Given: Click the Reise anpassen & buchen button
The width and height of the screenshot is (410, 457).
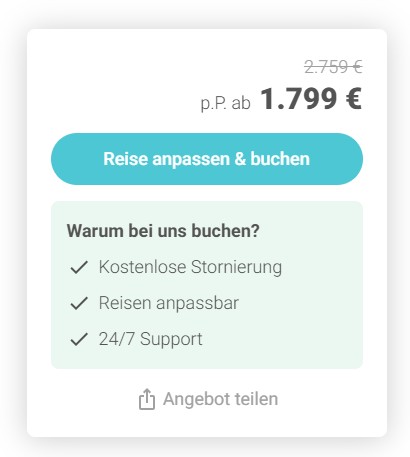Looking at the screenshot, I should (x=207, y=159).
